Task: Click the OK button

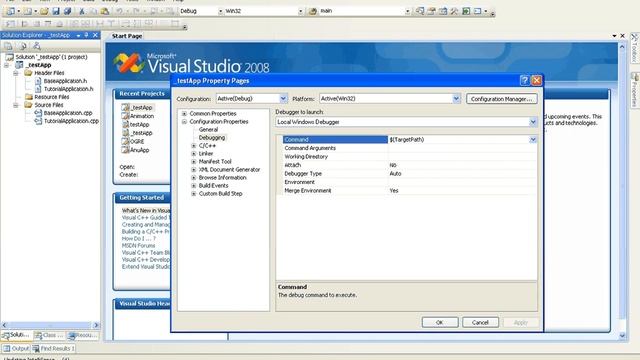Action: (440, 322)
